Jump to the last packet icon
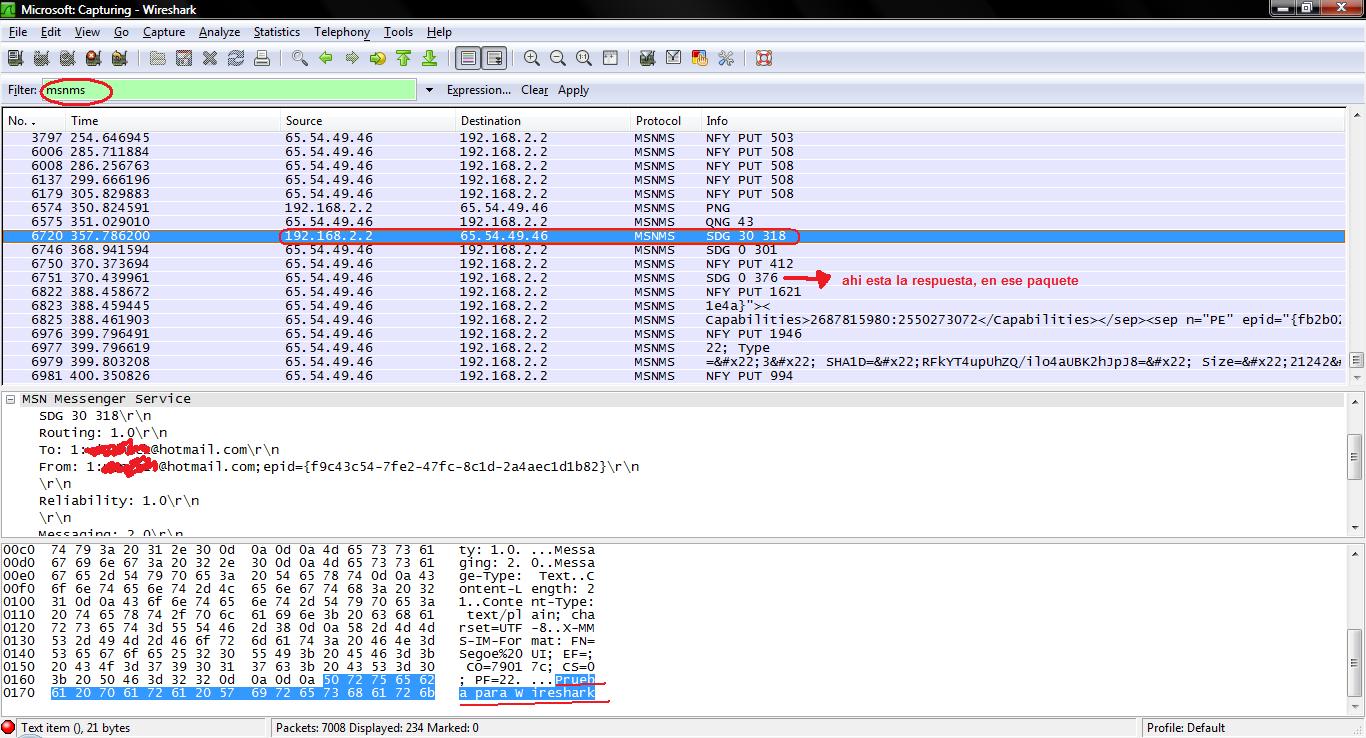 coord(429,59)
